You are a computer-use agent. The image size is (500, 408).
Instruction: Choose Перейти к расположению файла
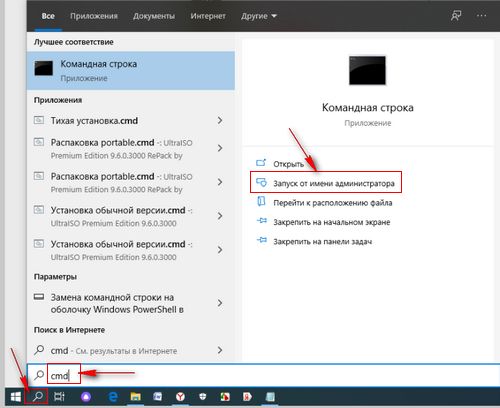click(333, 203)
